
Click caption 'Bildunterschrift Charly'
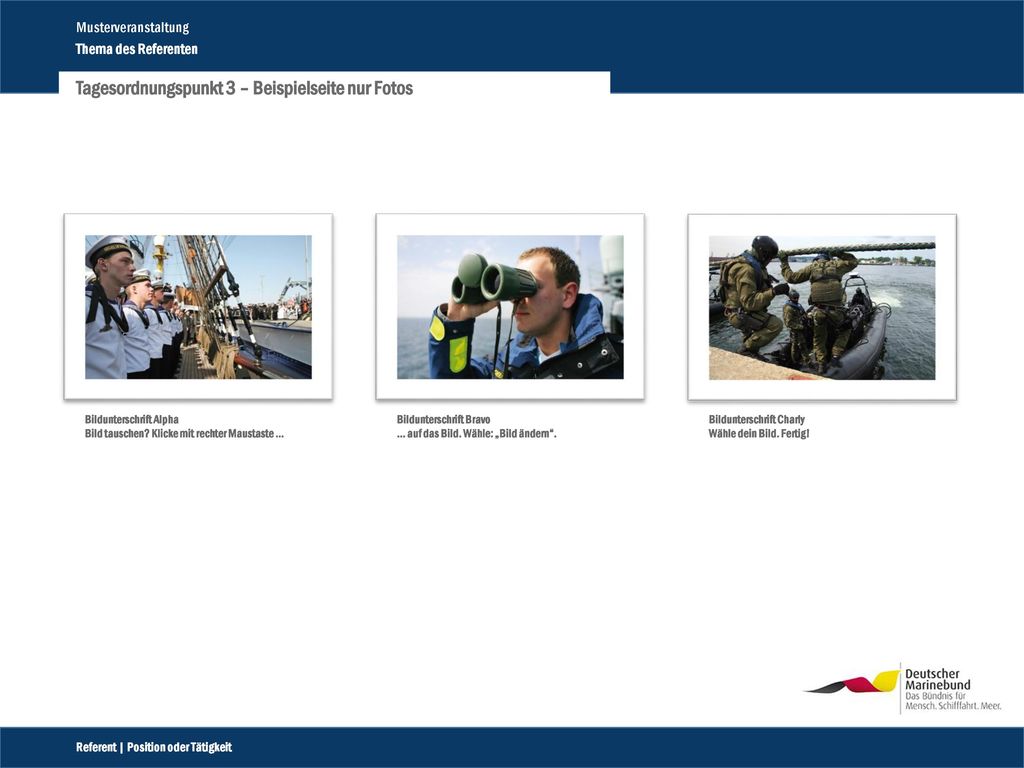click(756, 419)
